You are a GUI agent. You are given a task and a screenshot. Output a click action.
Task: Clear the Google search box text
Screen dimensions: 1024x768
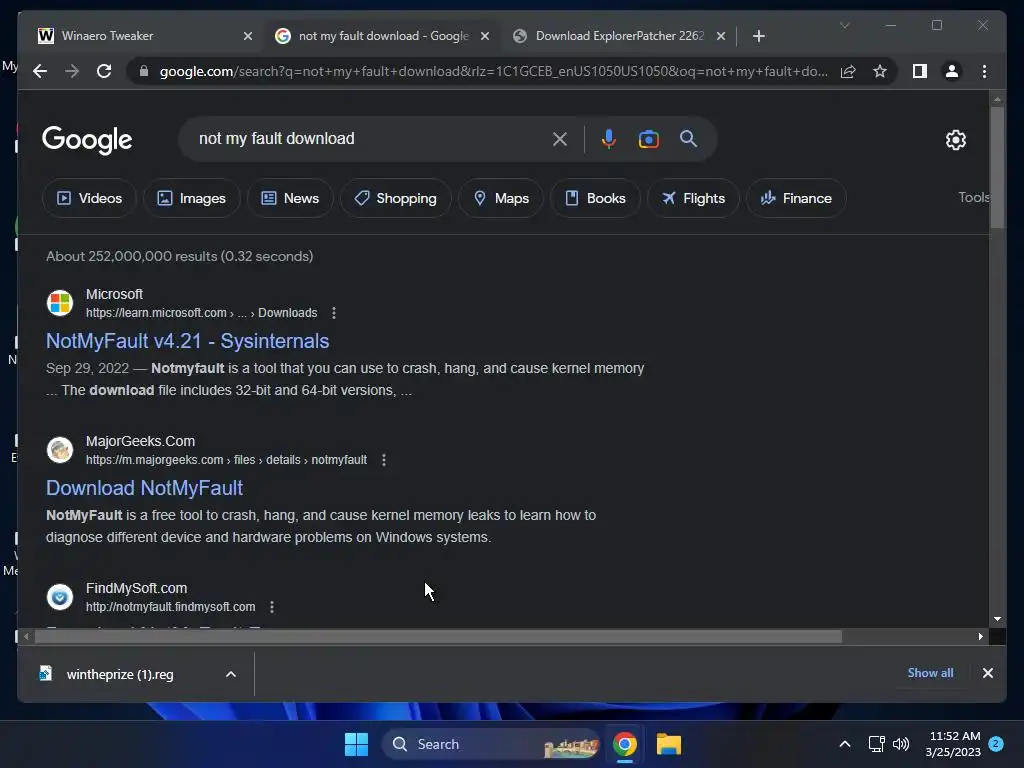[x=560, y=139]
